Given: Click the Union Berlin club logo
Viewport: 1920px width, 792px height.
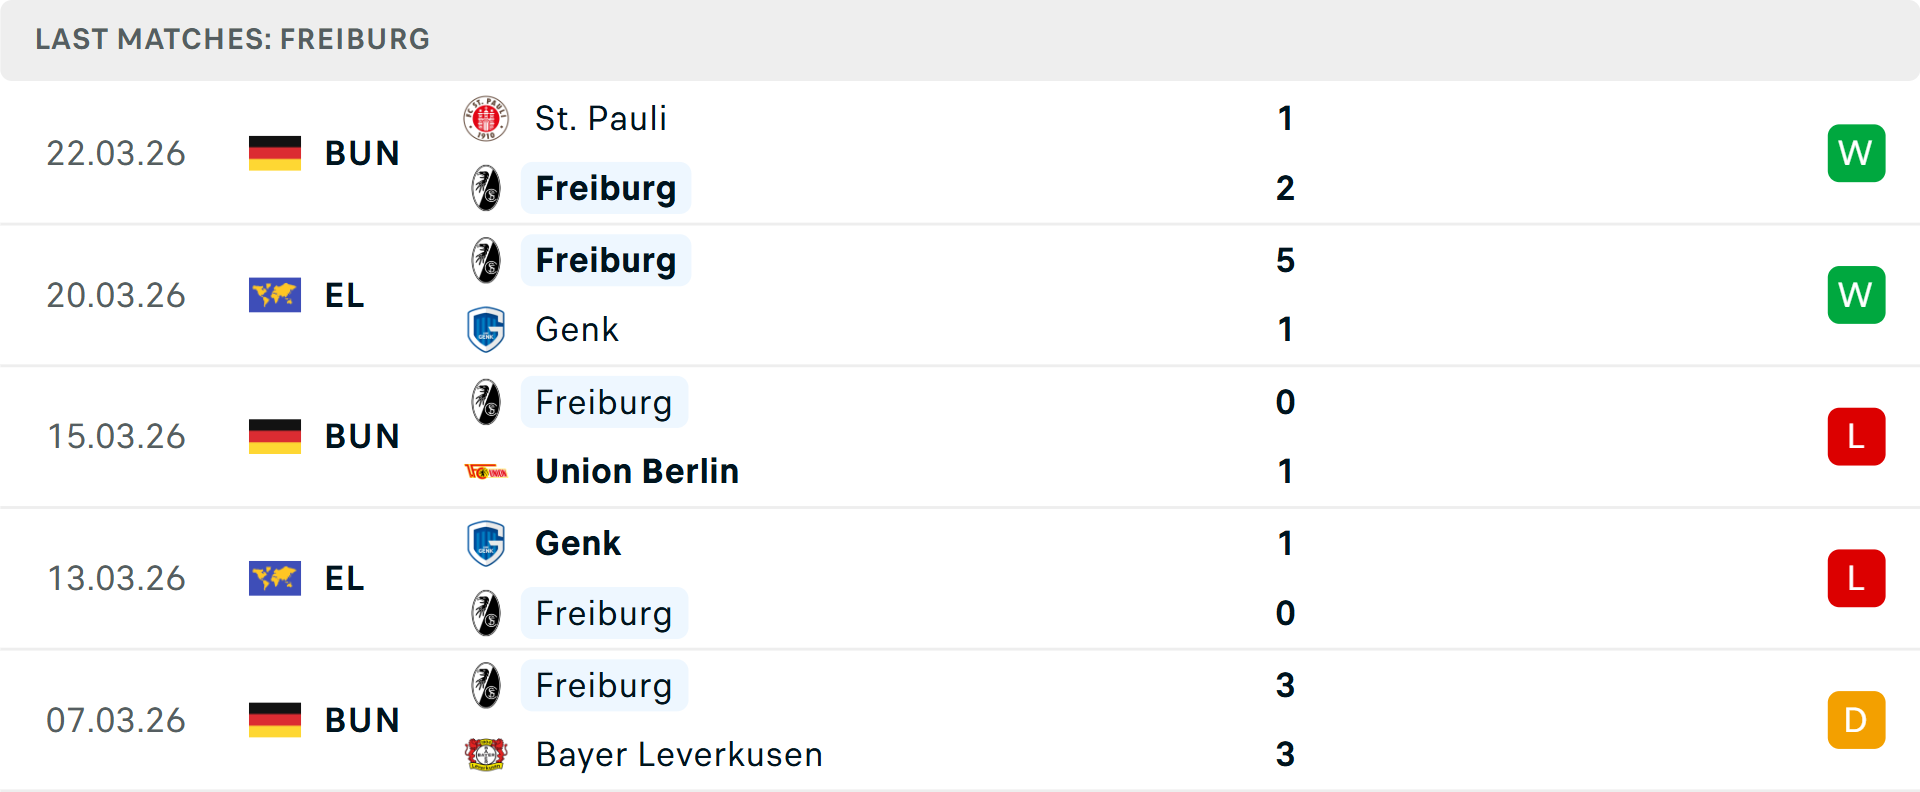Looking at the screenshot, I should click(x=486, y=472).
